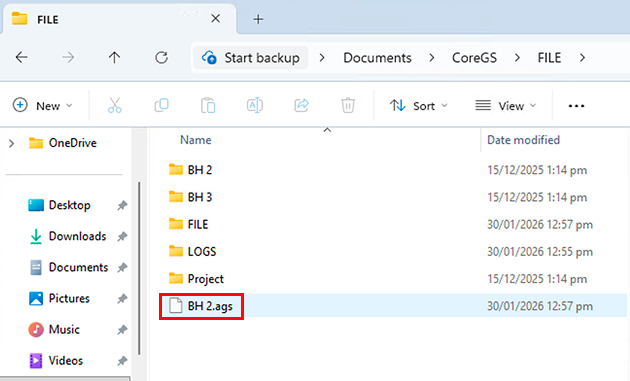The height and width of the screenshot is (381, 630).
Task: Open the New item dropdown
Action: (x=43, y=106)
